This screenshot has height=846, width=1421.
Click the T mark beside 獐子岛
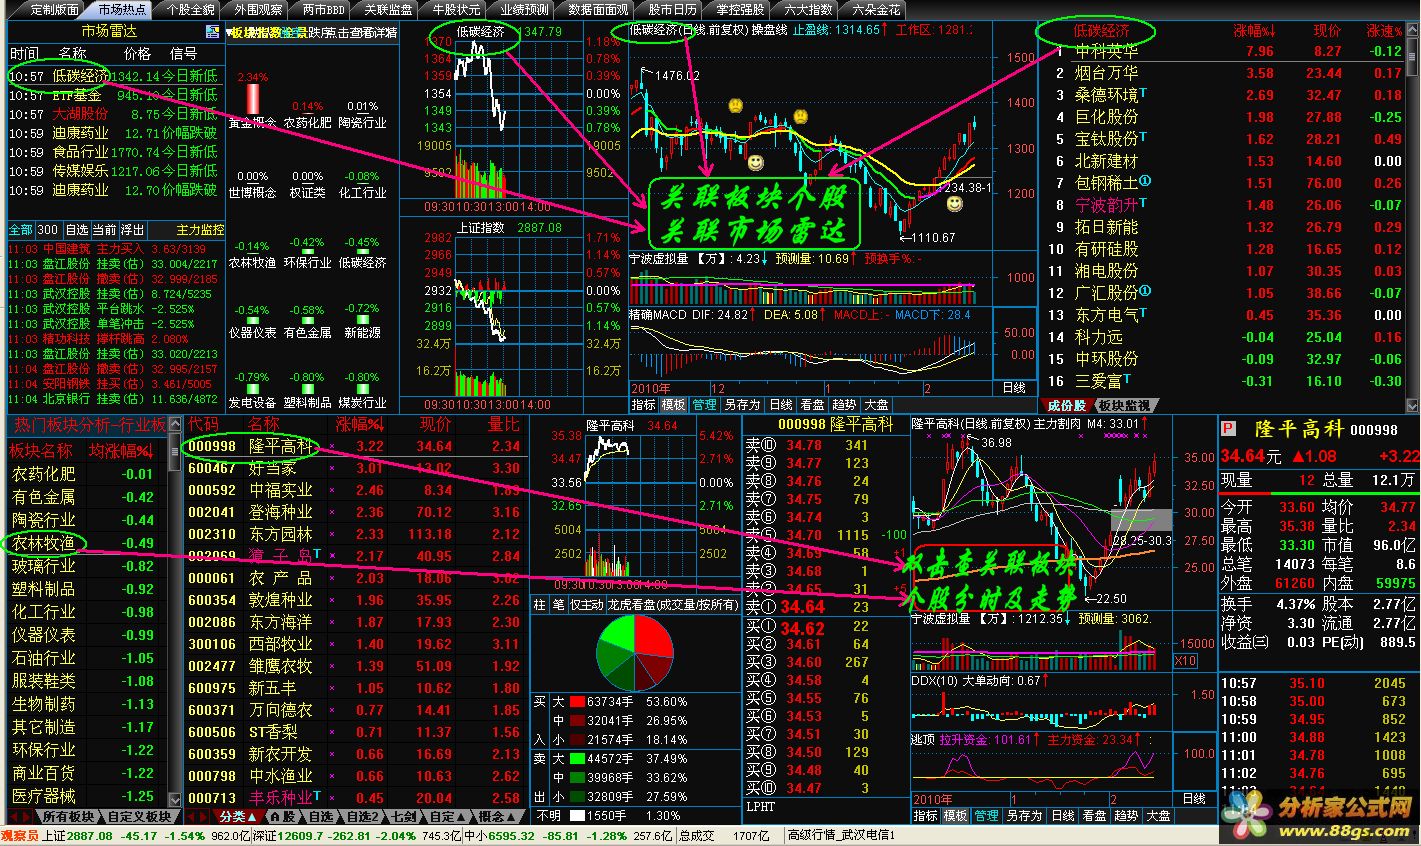coord(317,553)
